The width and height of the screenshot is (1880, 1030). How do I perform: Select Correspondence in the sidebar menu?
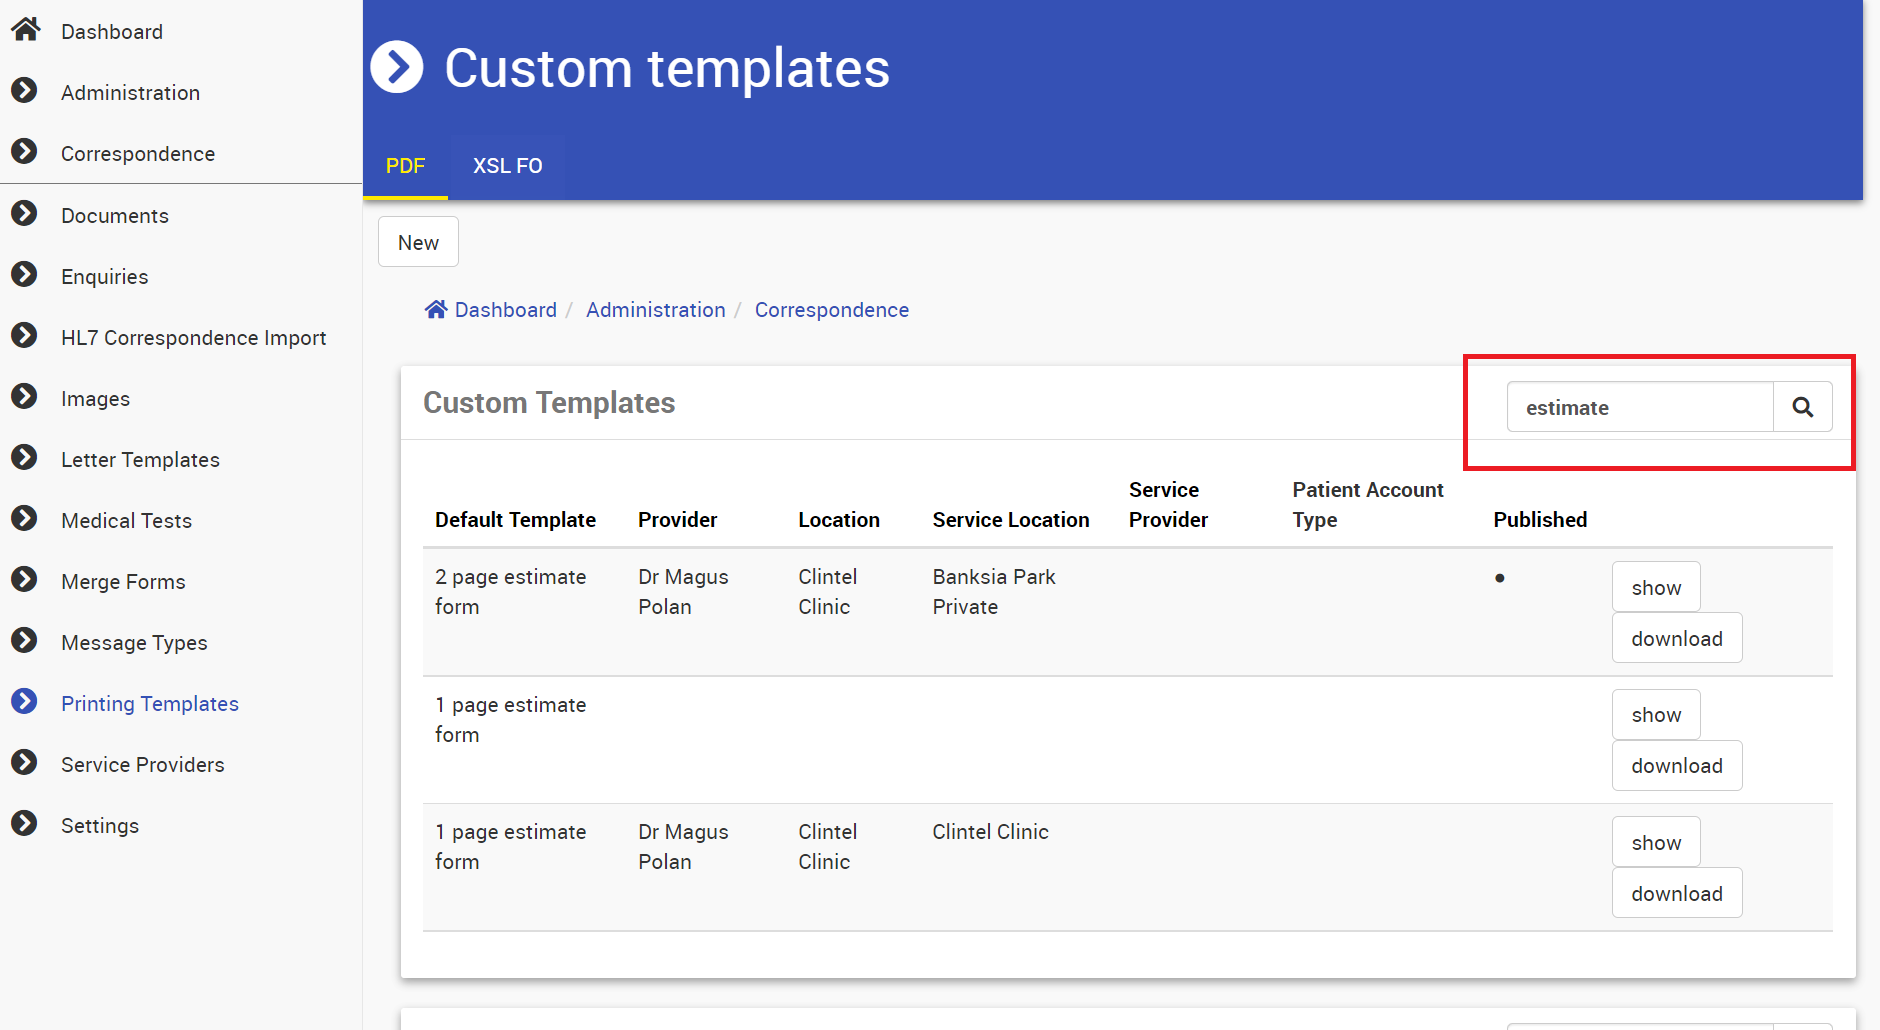(138, 154)
